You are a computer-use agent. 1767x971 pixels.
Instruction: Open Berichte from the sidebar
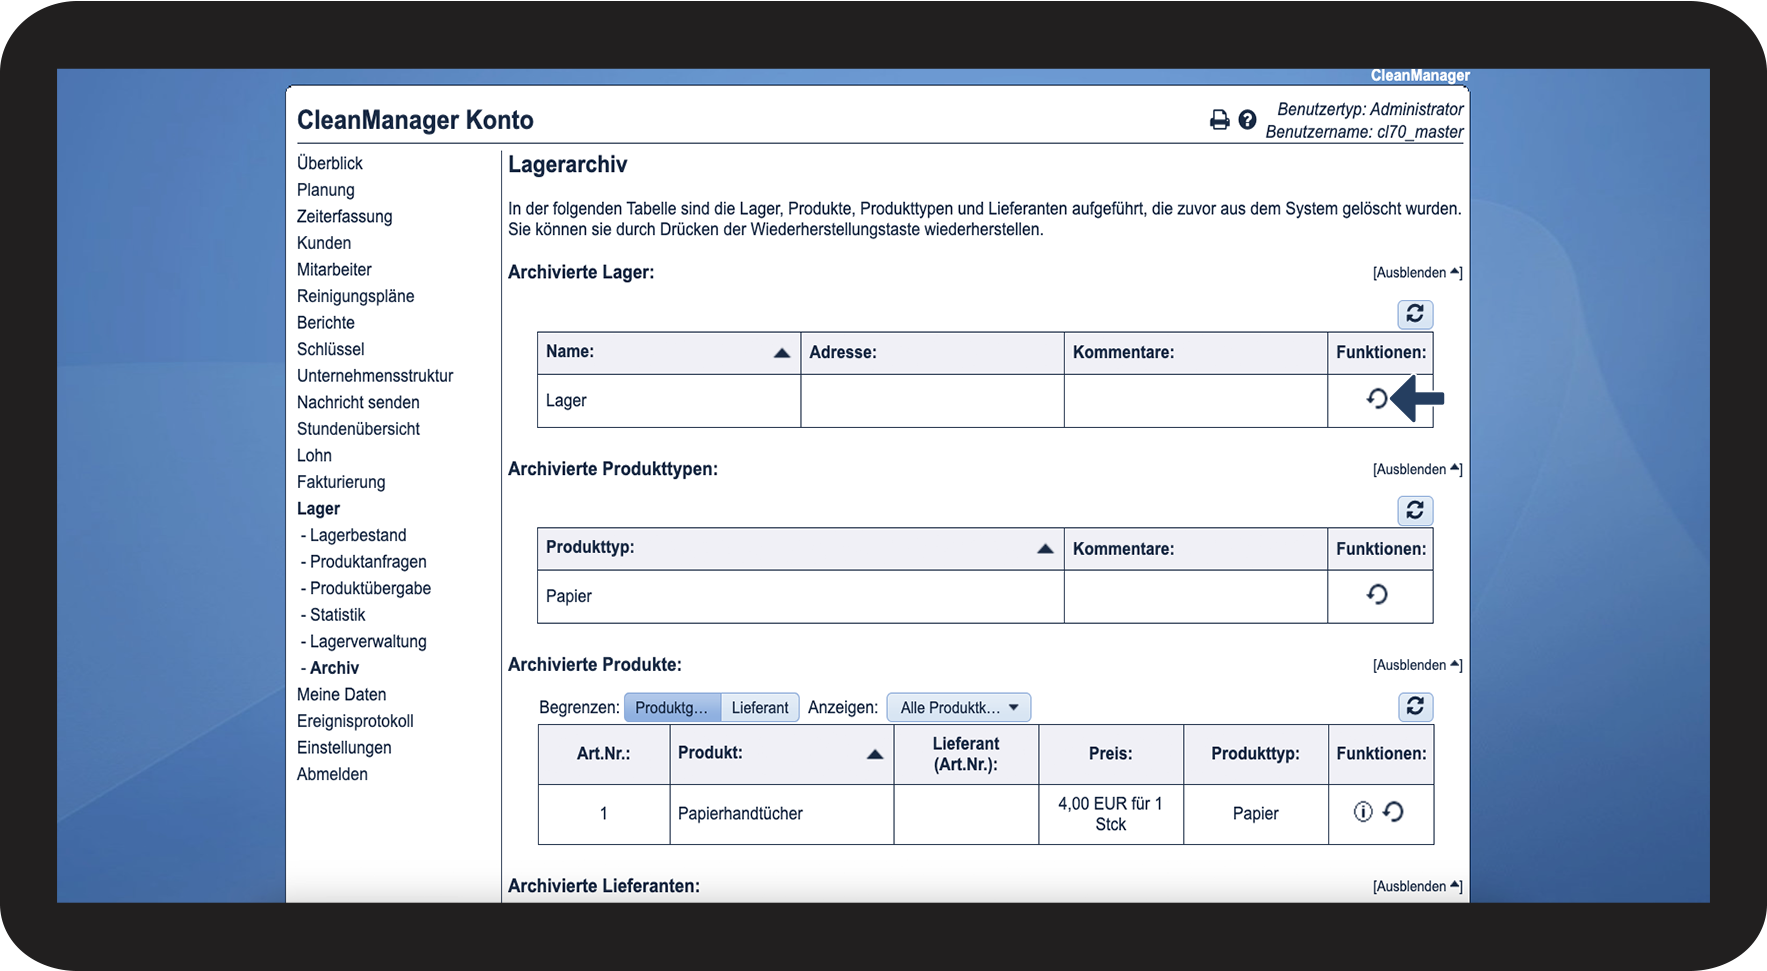[326, 323]
